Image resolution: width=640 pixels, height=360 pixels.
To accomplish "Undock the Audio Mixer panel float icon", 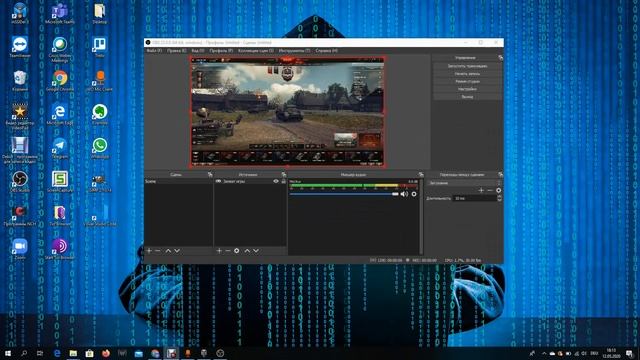I will click(x=421, y=175).
